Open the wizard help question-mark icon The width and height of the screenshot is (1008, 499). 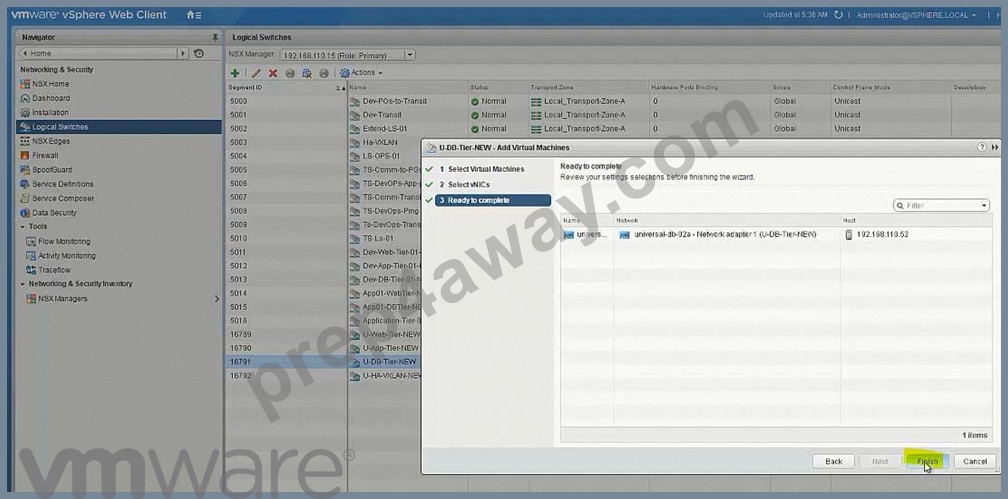click(x=982, y=147)
